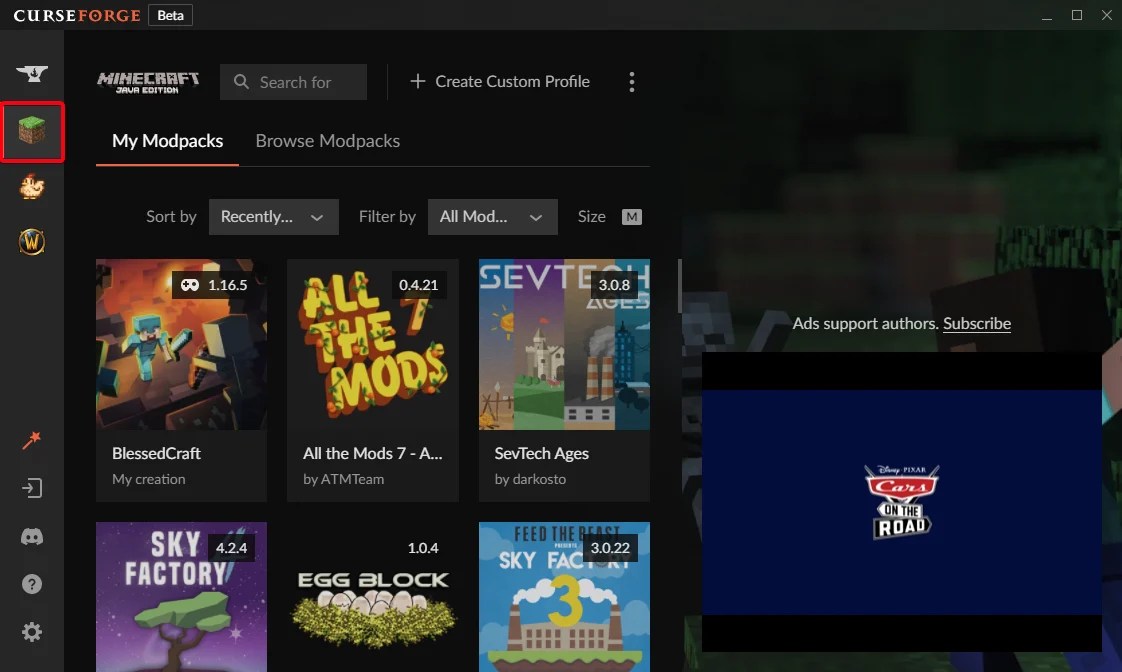The width and height of the screenshot is (1122, 672).
Task: Open the SevTech Ages modpack thumbnail
Action: [563, 345]
